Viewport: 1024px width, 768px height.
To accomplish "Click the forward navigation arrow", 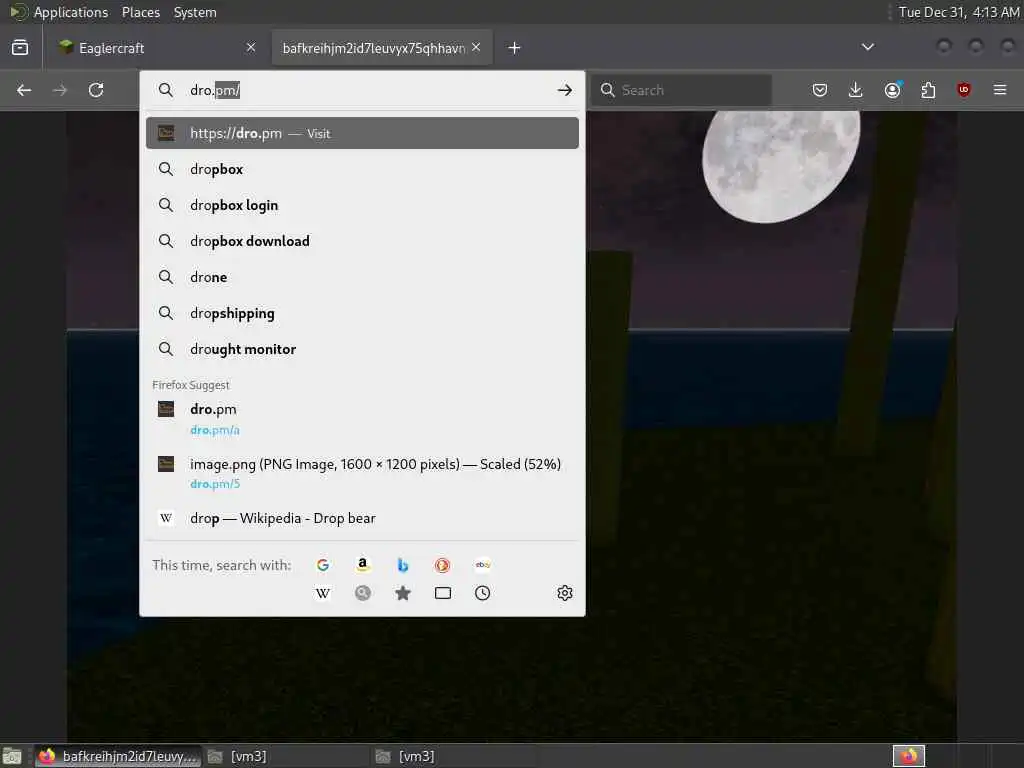I will [x=59, y=90].
